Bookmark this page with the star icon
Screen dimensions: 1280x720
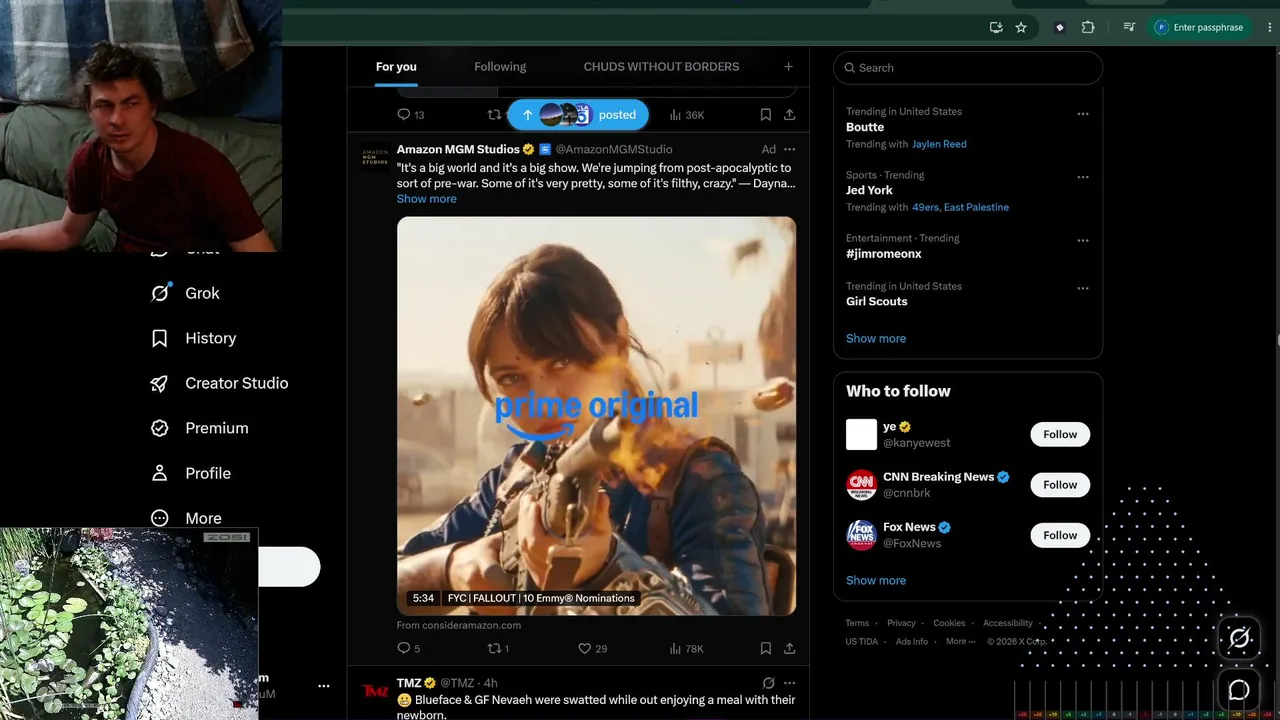coord(1021,28)
